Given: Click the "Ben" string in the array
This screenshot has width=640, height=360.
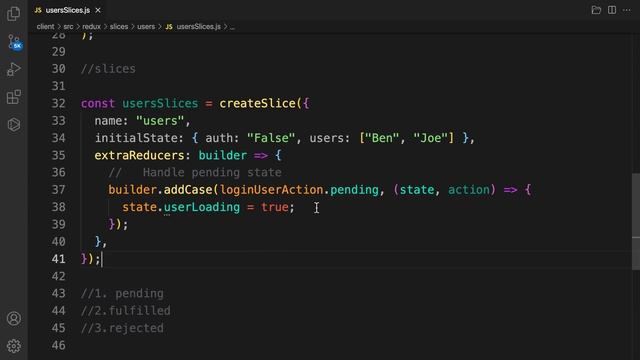Looking at the screenshot, I should (382, 138).
